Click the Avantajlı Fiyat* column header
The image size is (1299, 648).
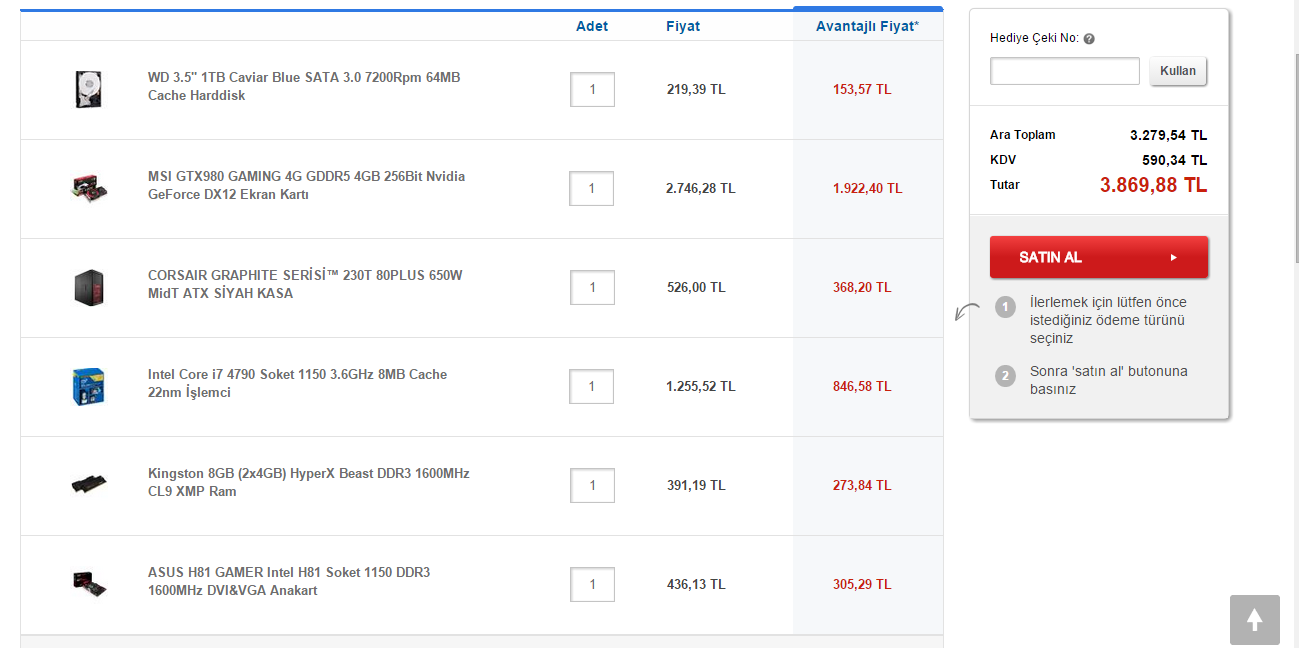click(x=867, y=26)
